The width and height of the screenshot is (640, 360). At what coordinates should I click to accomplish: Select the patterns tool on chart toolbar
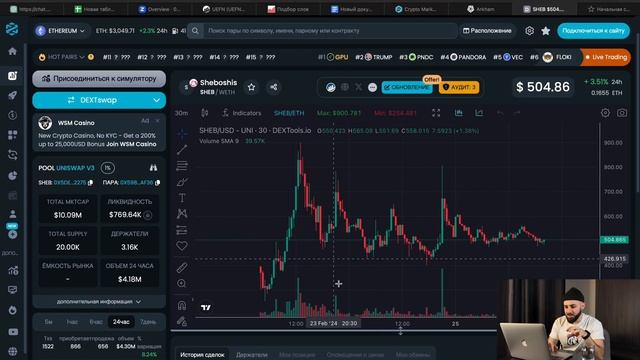click(x=182, y=213)
